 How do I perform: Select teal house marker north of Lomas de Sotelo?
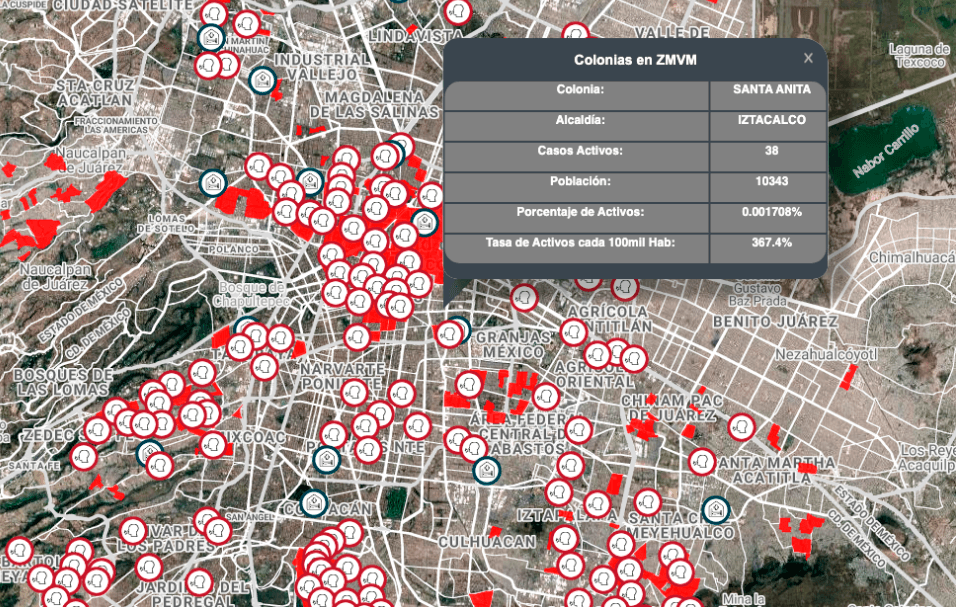pos(211,183)
